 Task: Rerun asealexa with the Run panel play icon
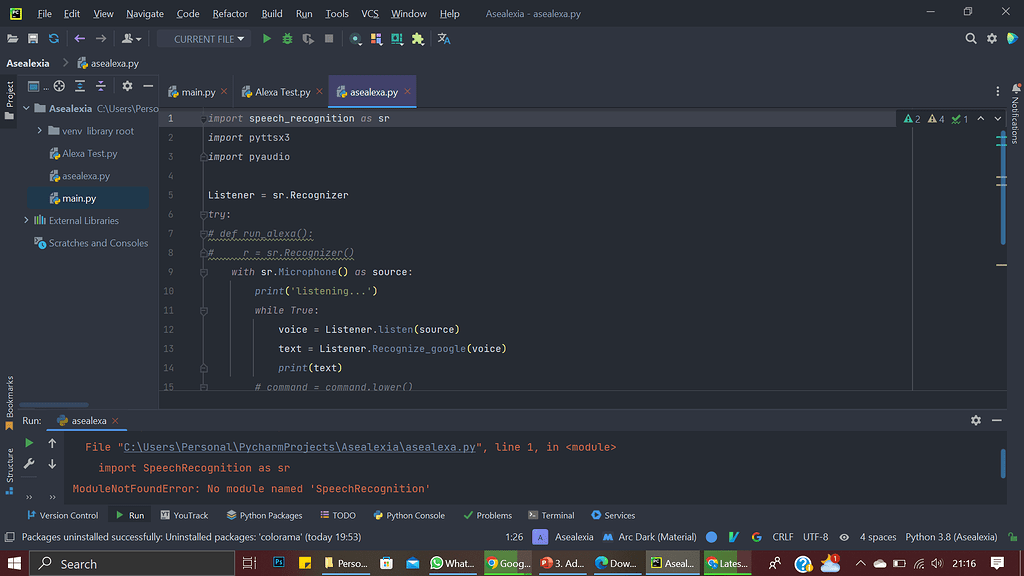(29, 443)
